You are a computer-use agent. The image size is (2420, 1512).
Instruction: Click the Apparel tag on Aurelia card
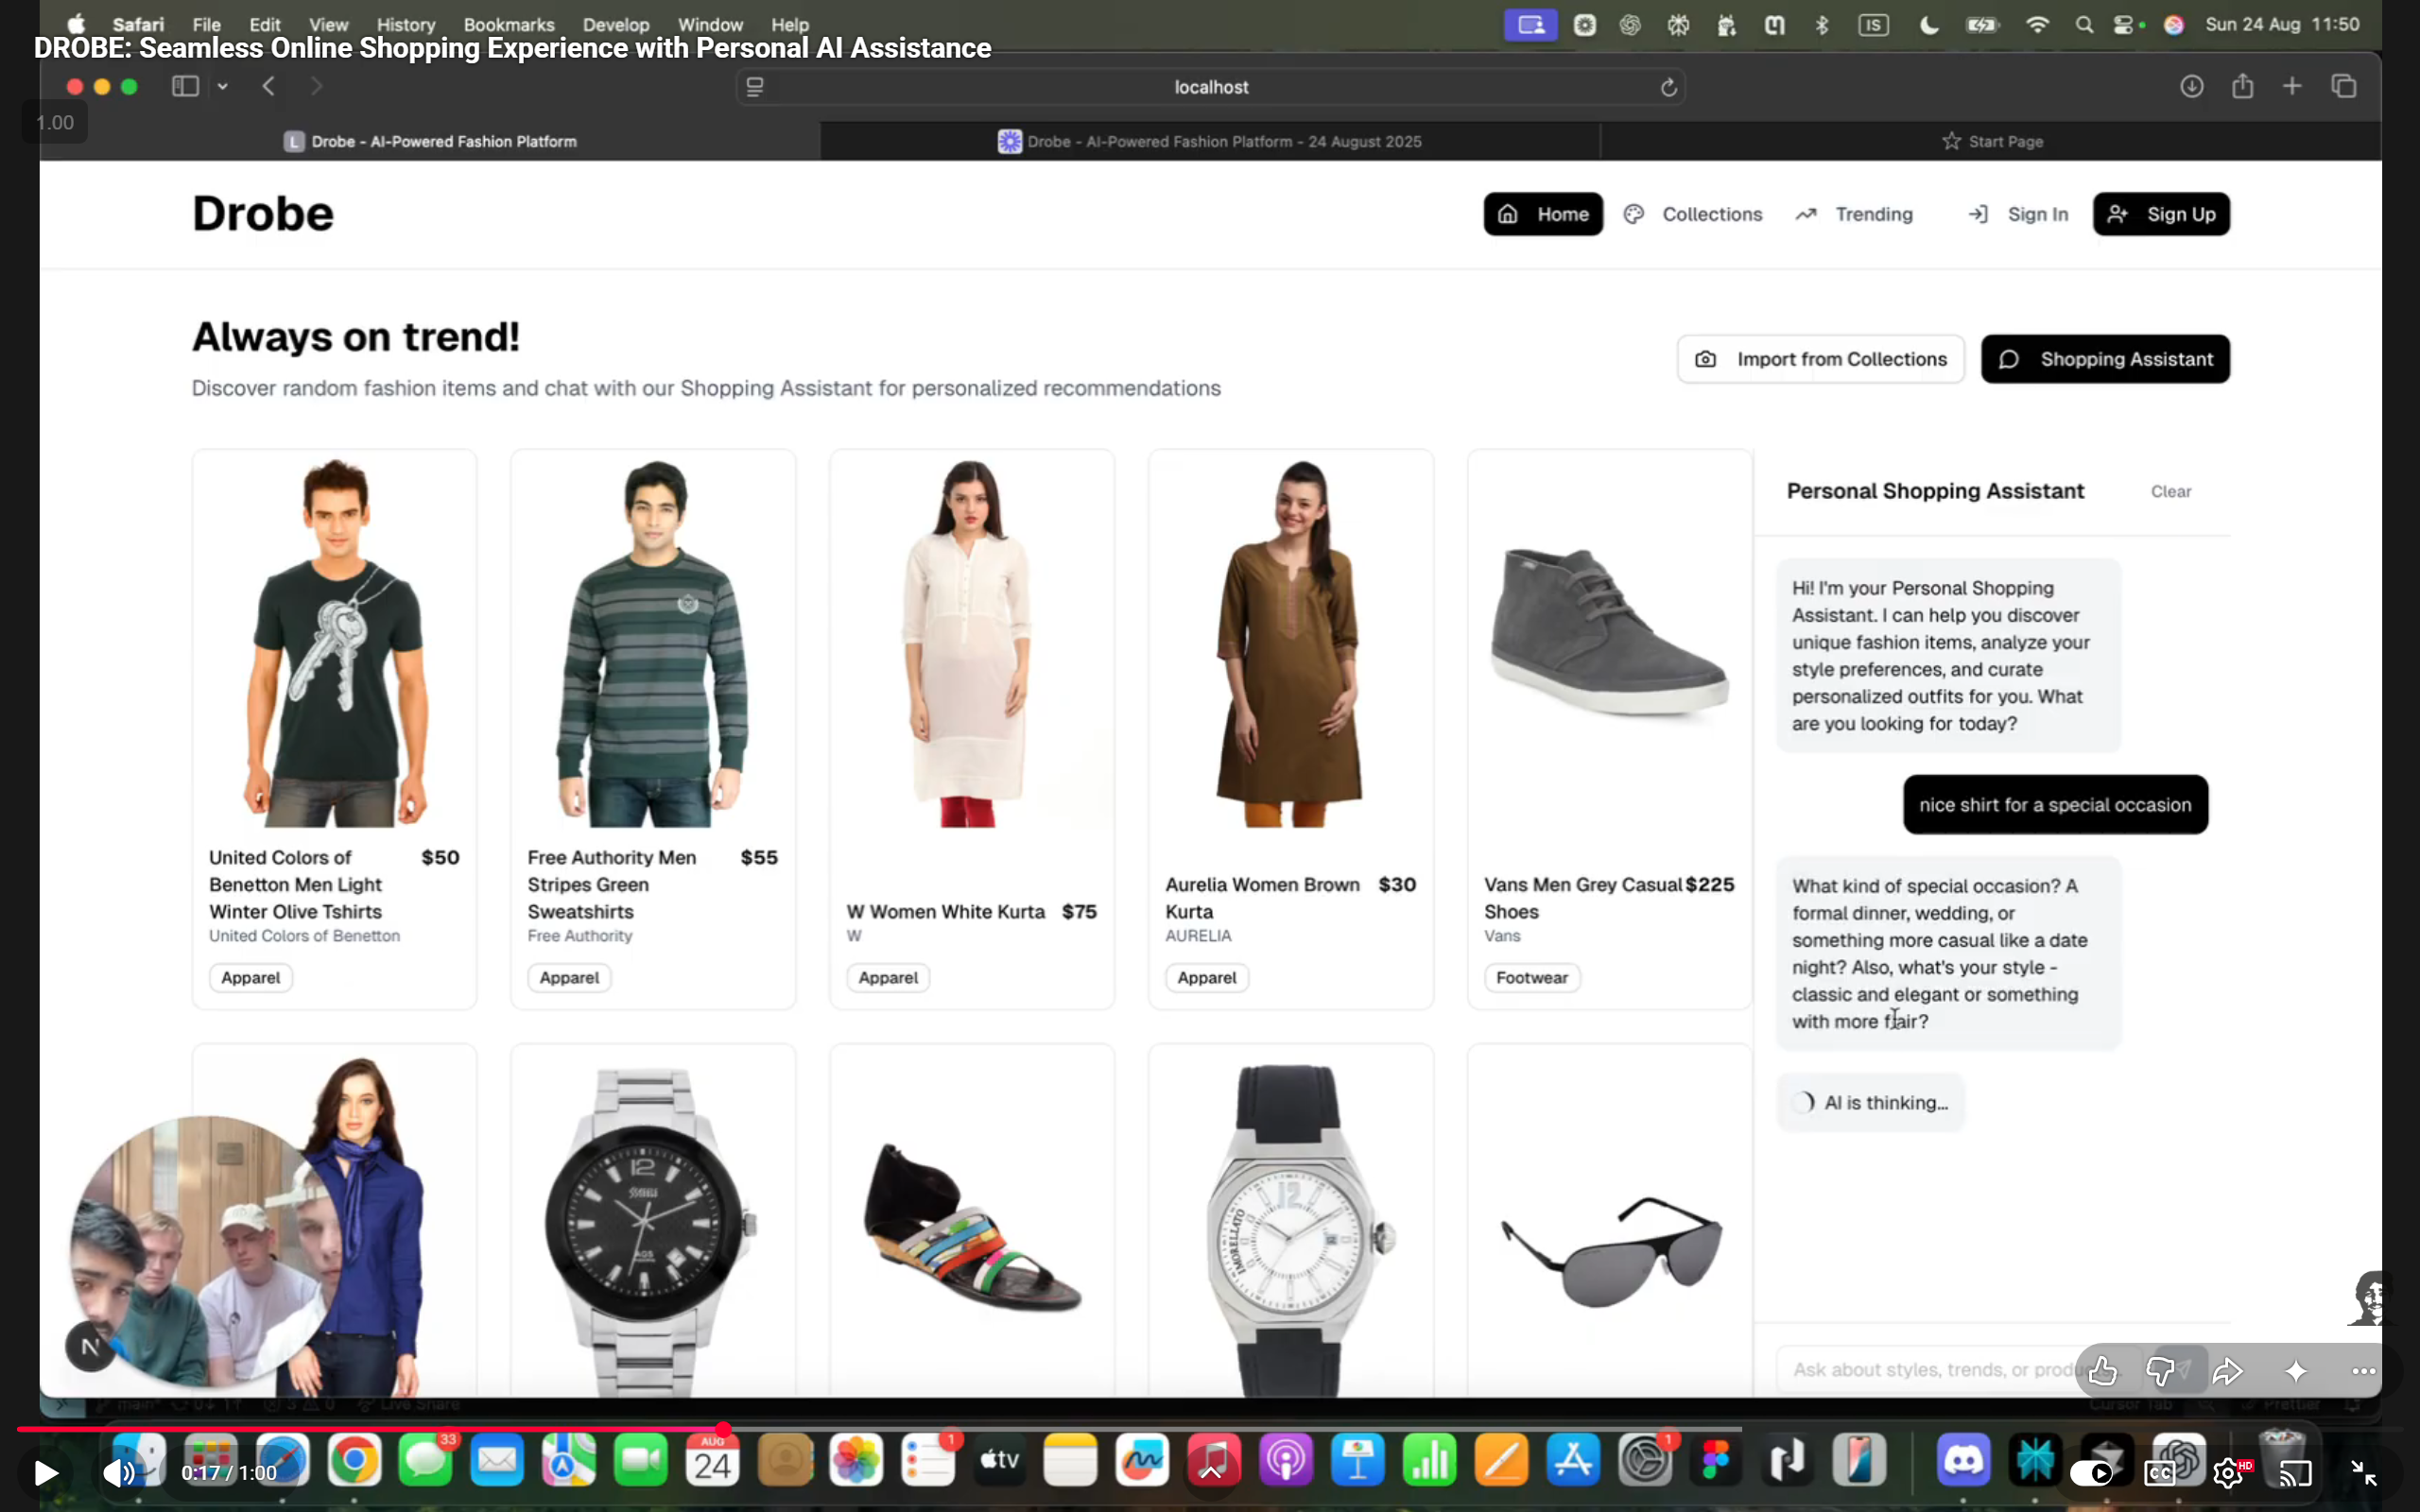[1207, 977]
